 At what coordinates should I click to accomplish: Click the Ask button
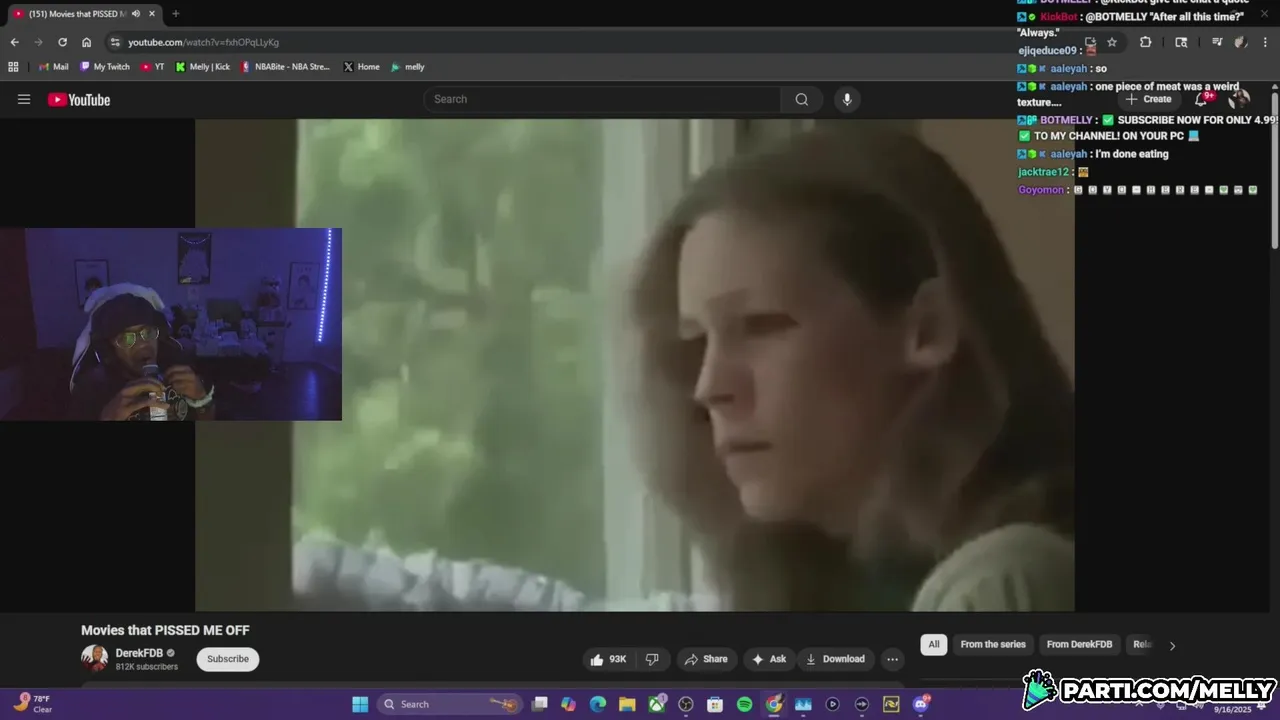pyautogui.click(x=769, y=659)
